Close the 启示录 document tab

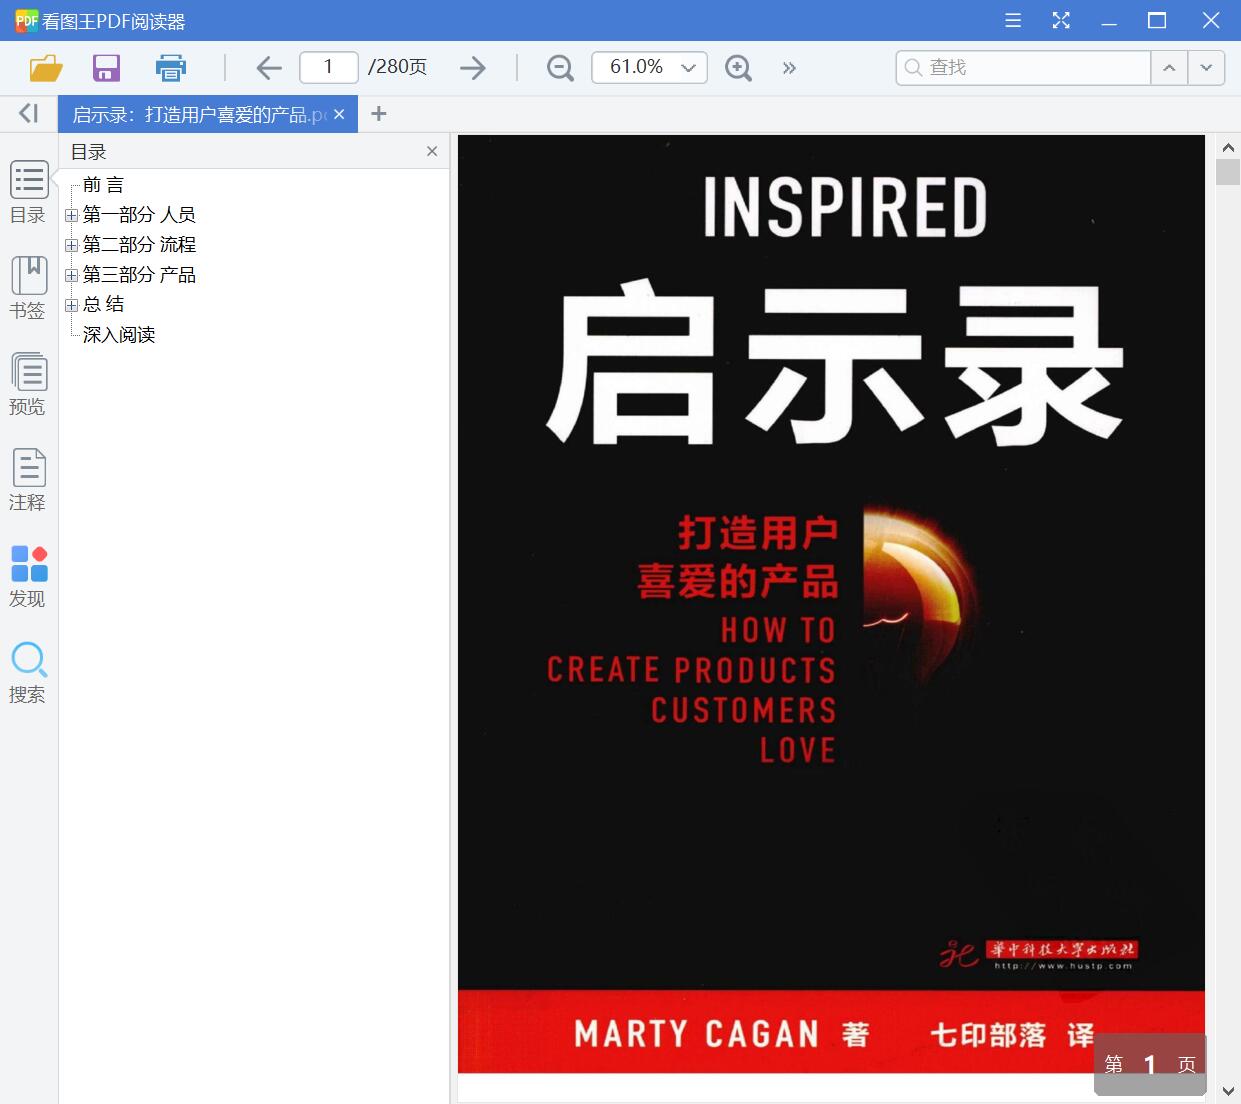[339, 114]
